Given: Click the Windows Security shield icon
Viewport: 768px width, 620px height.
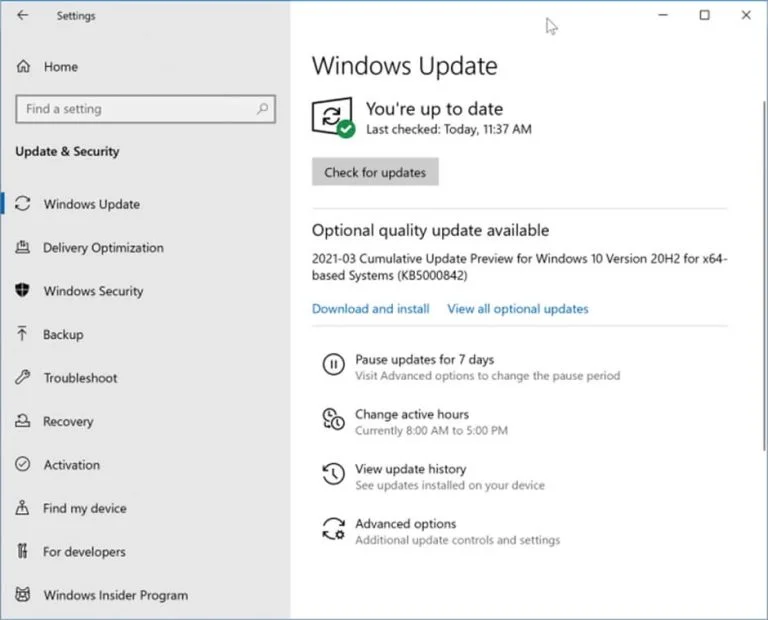Looking at the screenshot, I should [23, 291].
